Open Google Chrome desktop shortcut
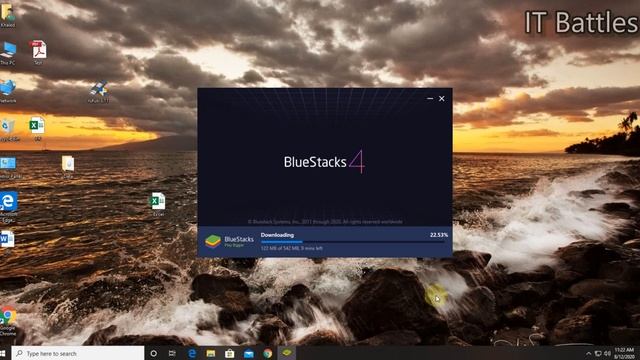 coord(8,322)
